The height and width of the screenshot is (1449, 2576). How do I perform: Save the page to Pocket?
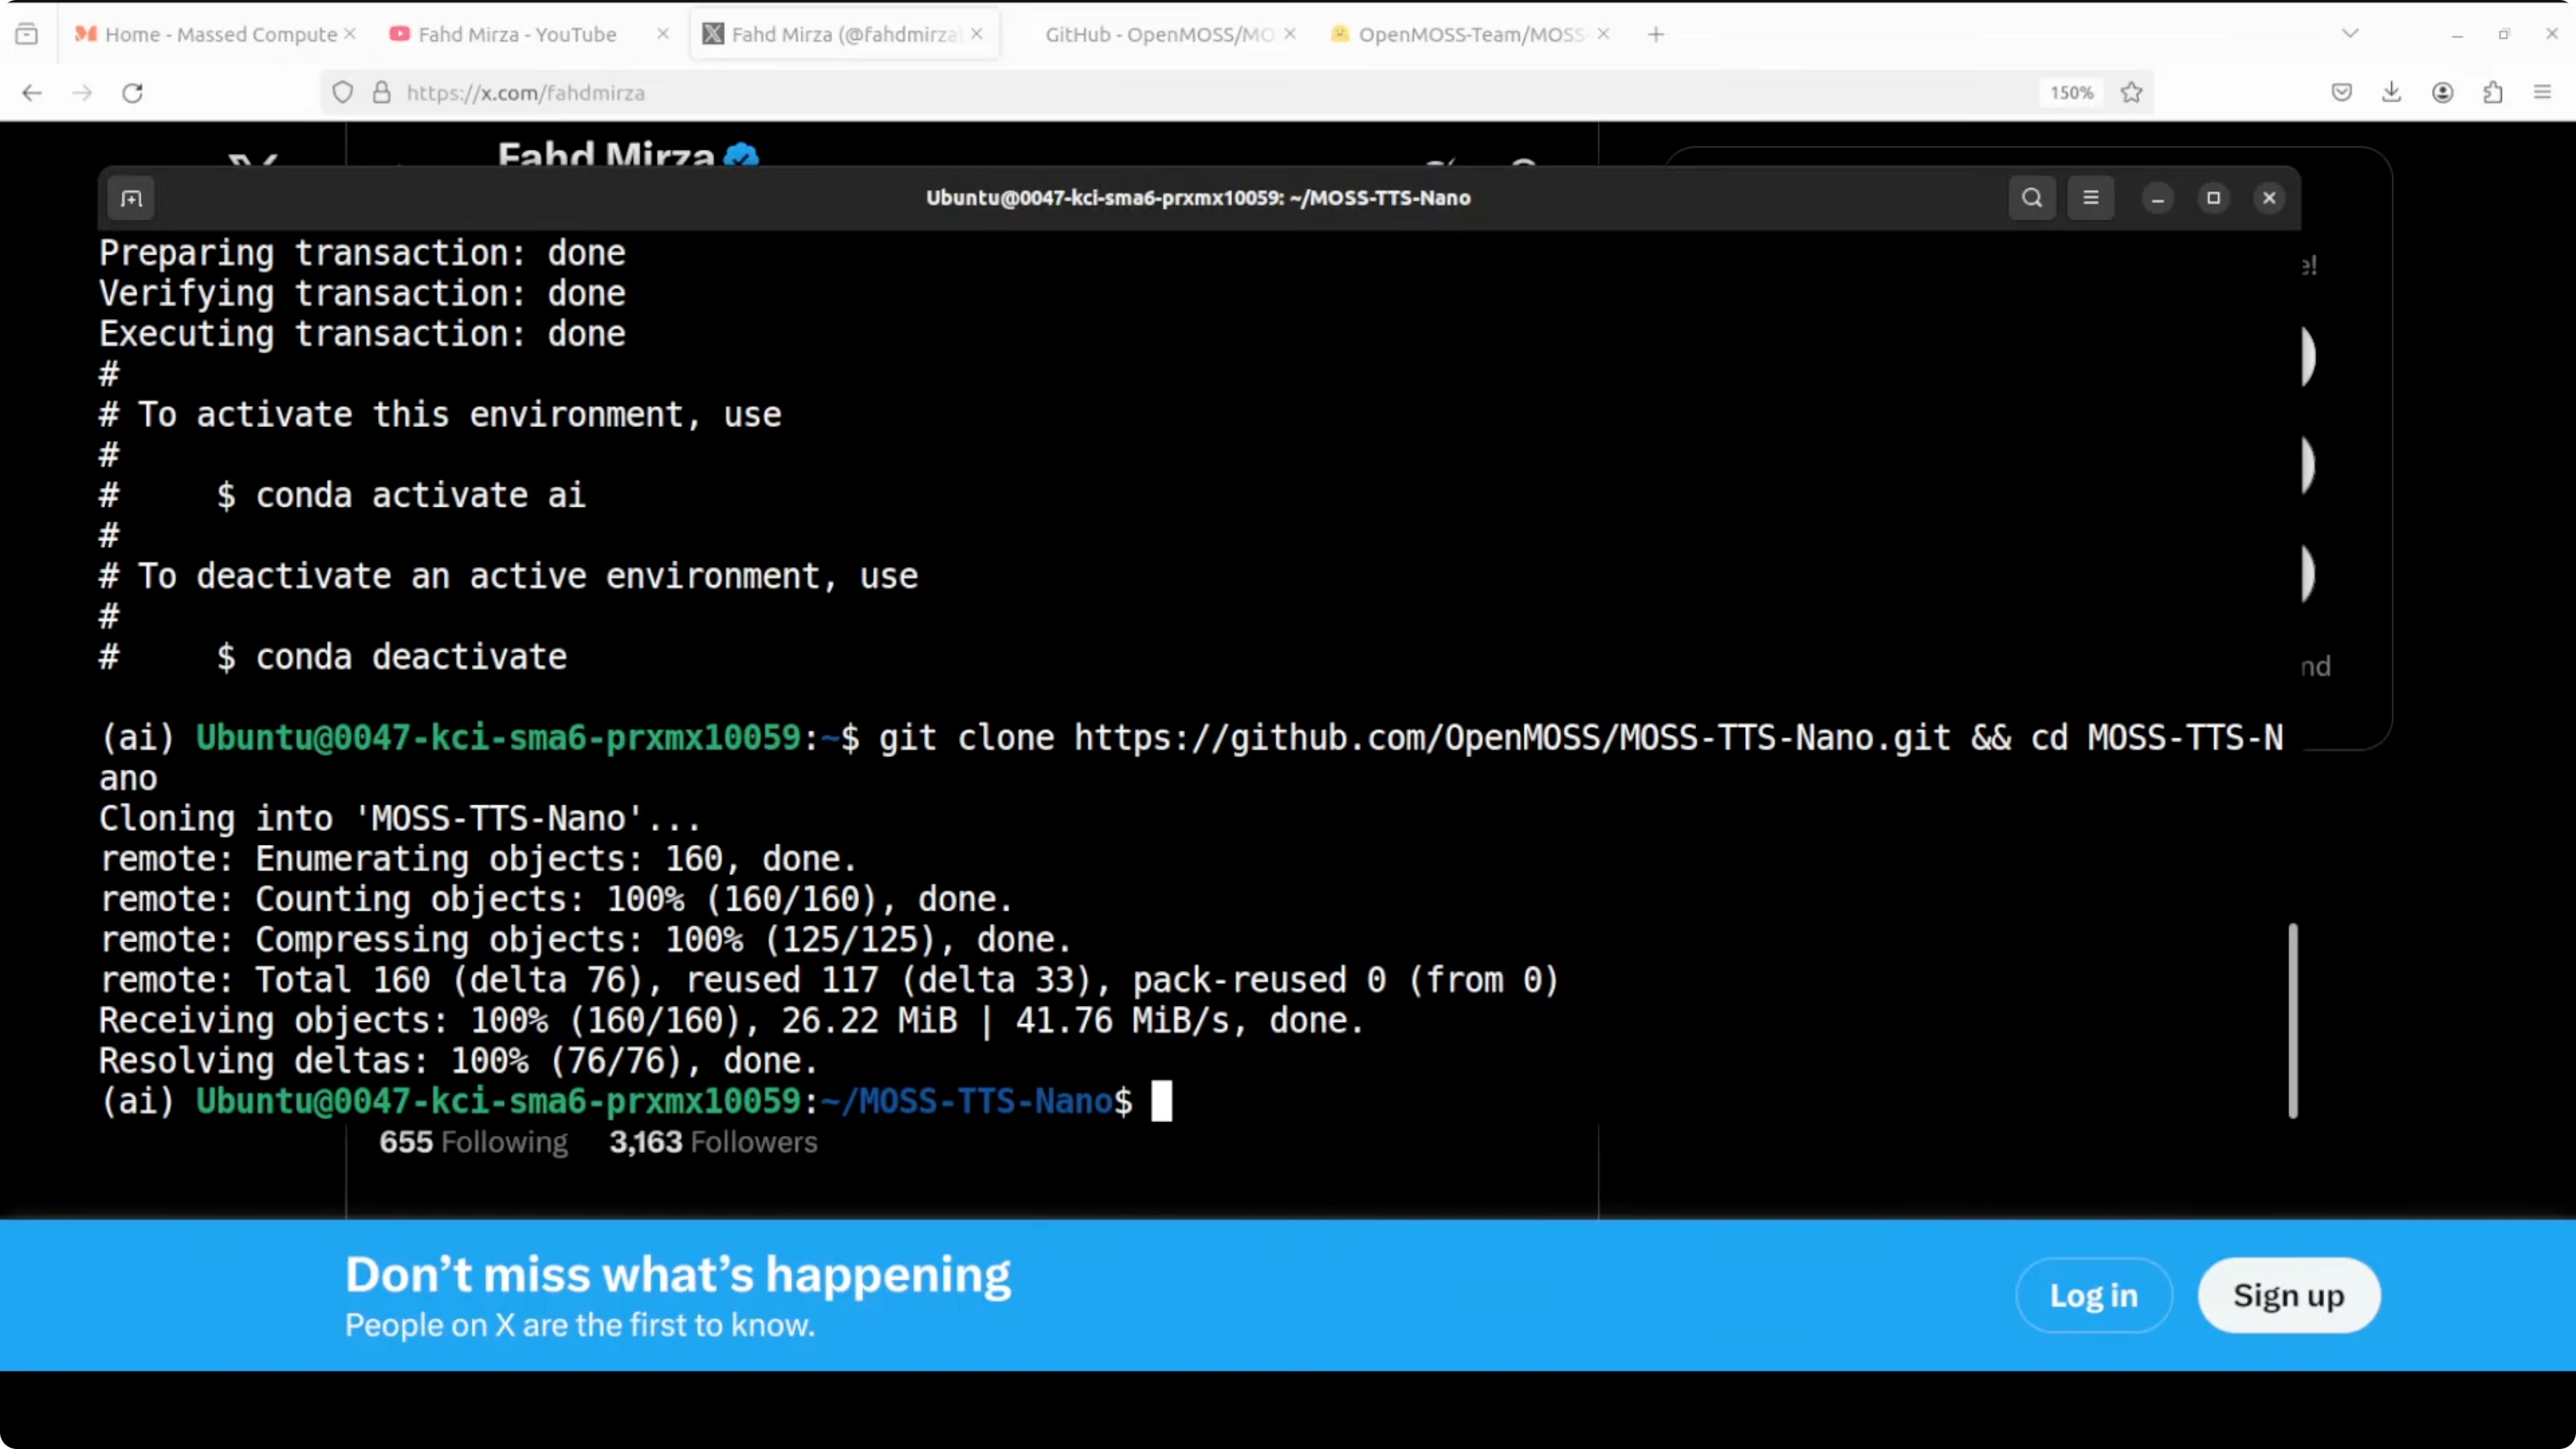click(2341, 92)
